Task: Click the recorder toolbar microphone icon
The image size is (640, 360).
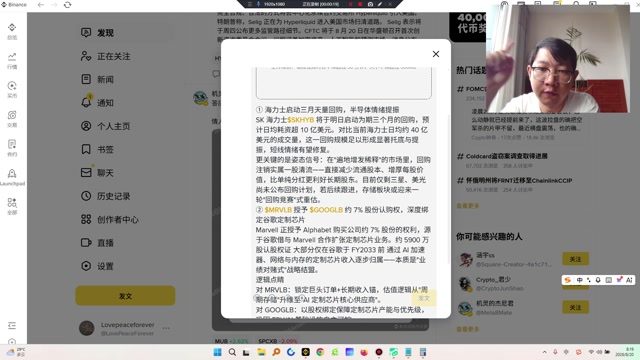Action: [258, 4]
